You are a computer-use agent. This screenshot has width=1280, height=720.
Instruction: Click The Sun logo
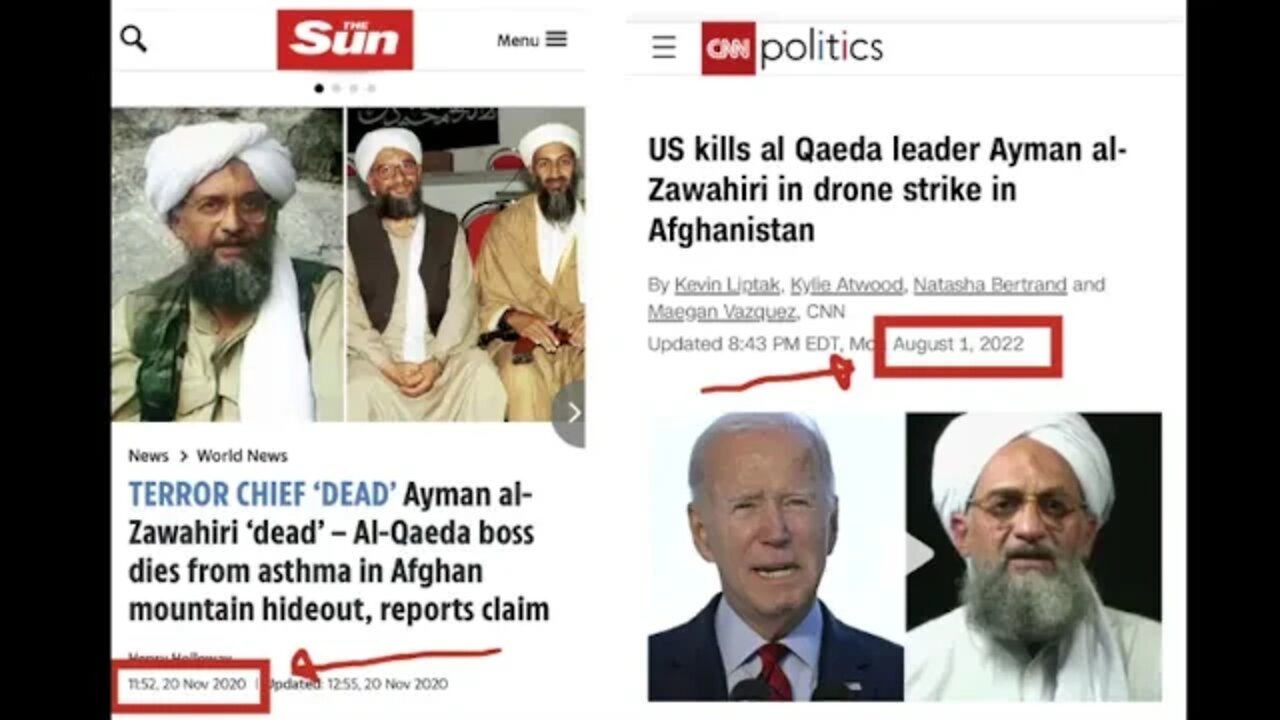345,40
